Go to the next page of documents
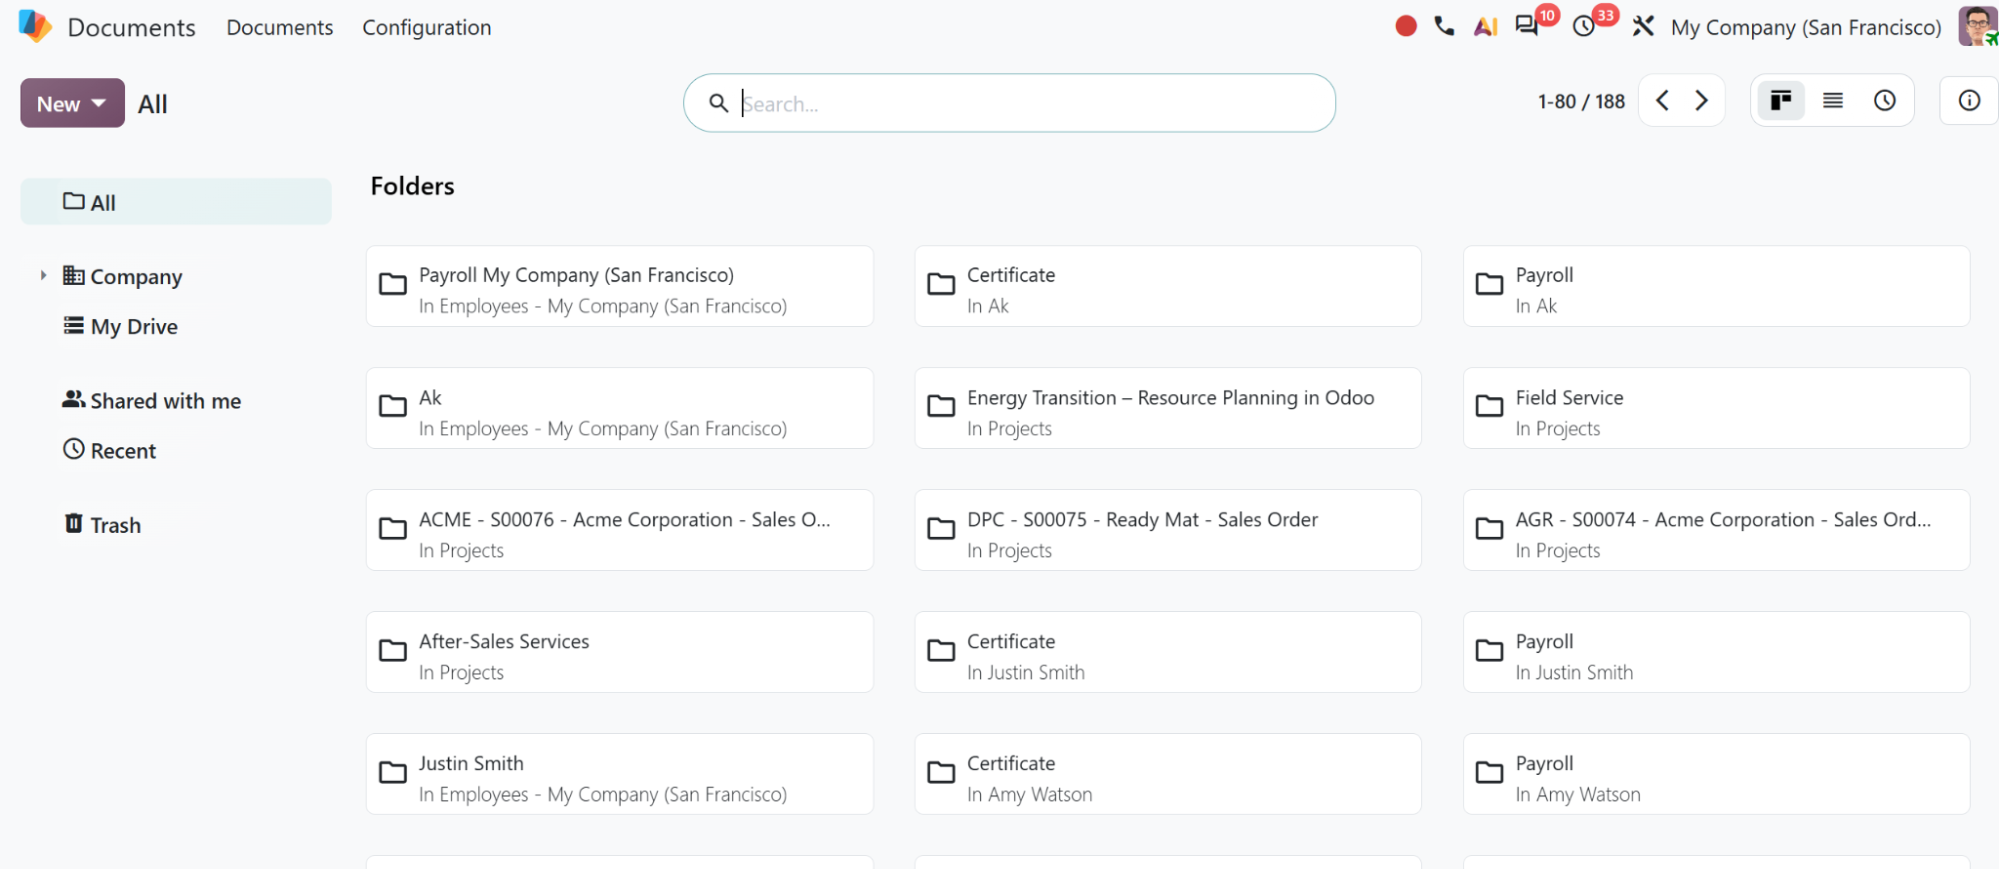 pyautogui.click(x=1701, y=100)
